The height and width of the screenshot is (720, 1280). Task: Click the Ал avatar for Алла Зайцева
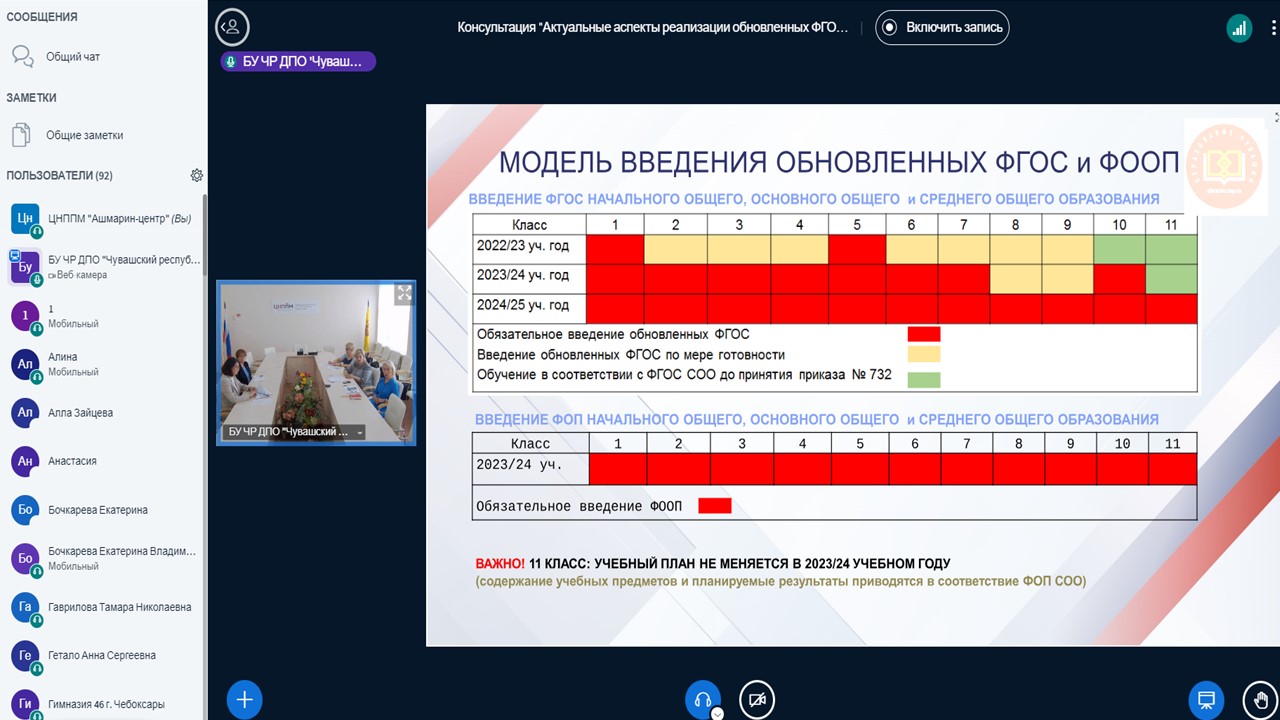coord(25,412)
